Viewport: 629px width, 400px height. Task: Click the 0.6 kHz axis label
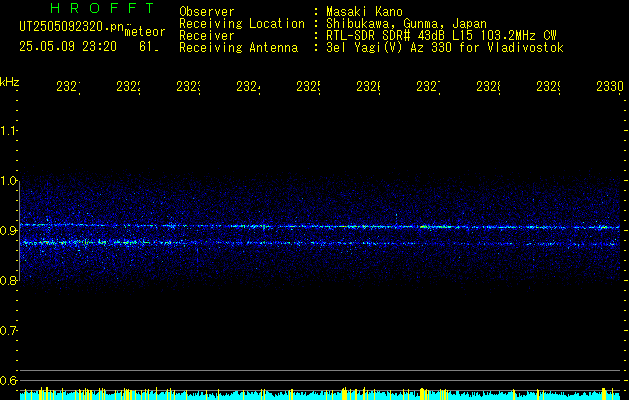tap(8, 380)
